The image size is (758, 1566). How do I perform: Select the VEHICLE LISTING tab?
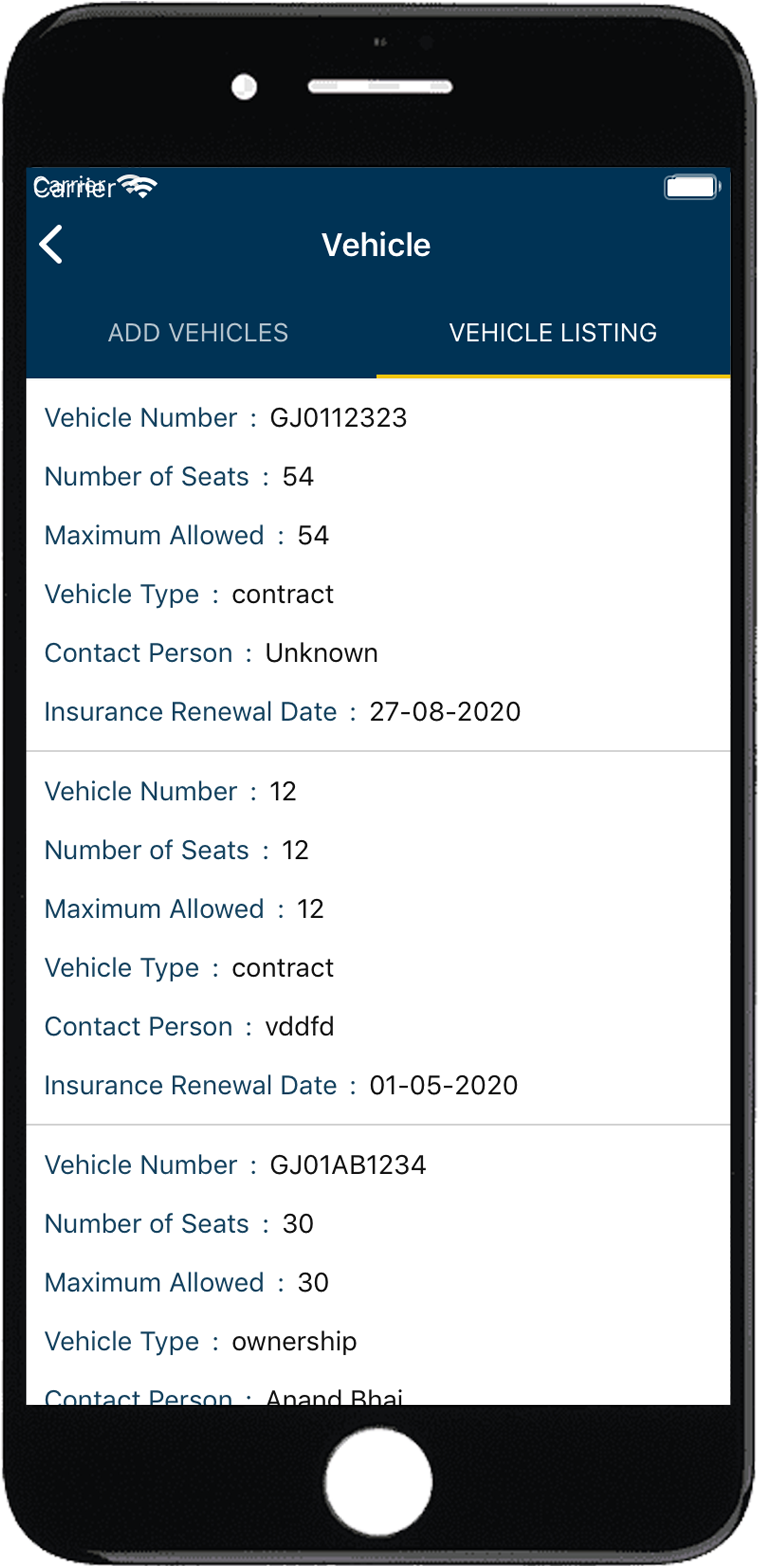click(x=553, y=333)
